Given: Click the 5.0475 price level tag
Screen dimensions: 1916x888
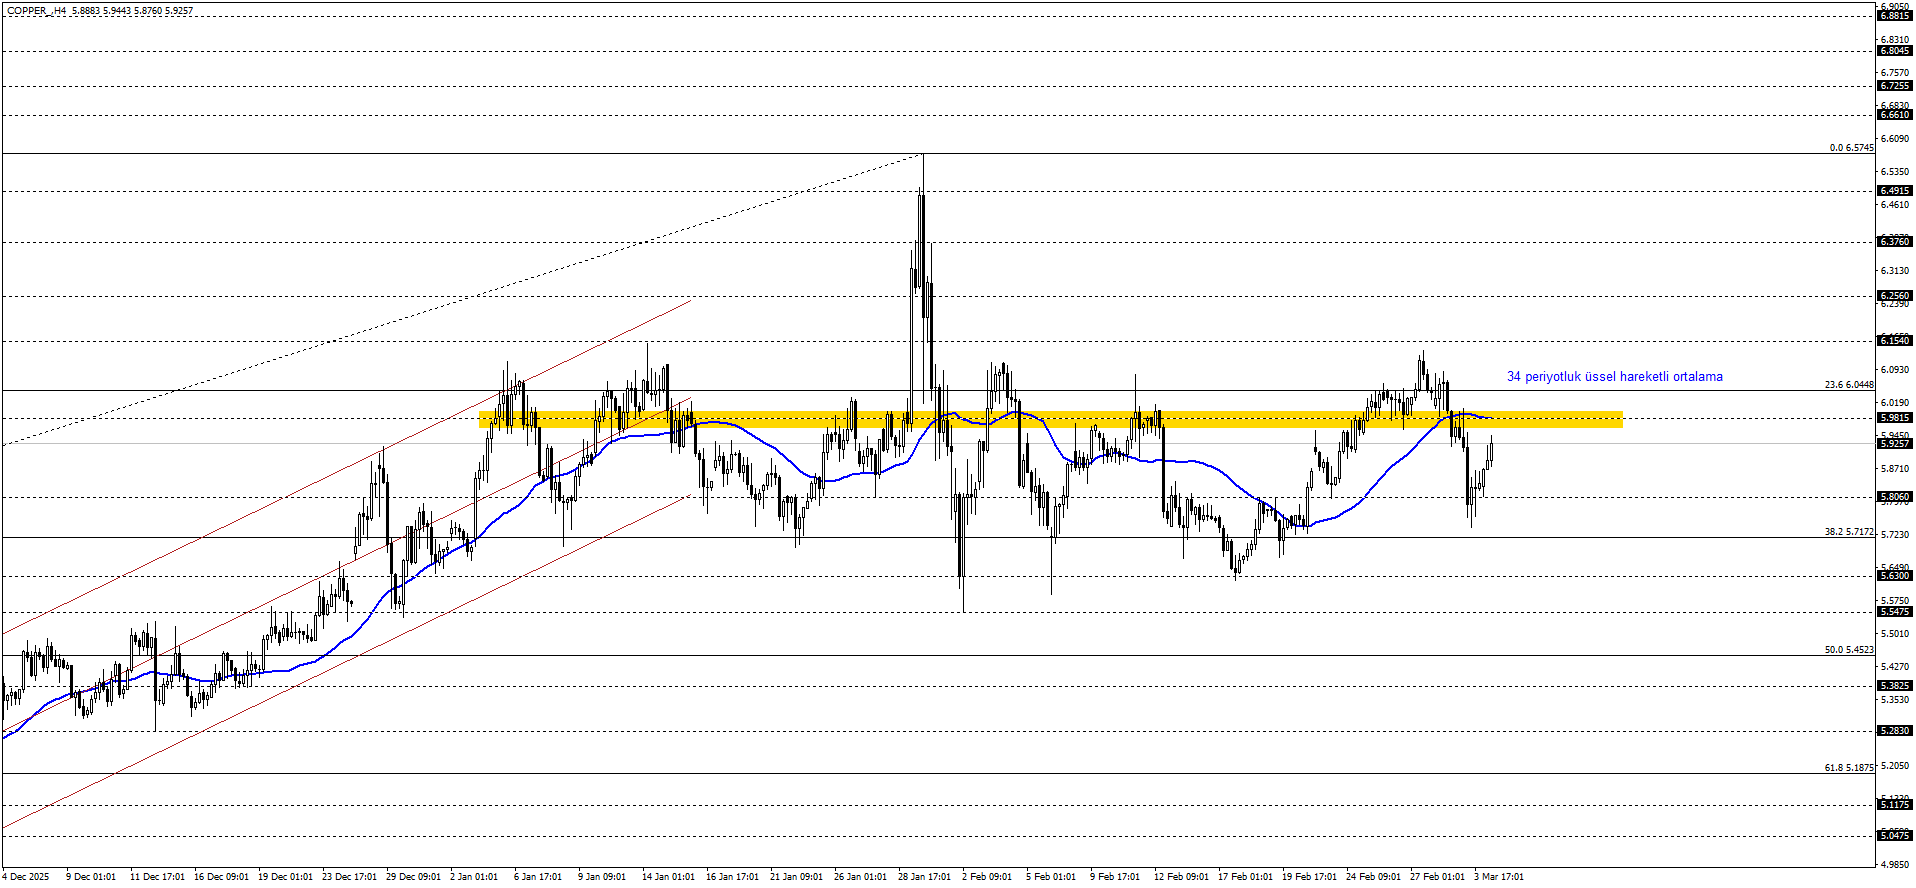Looking at the screenshot, I should click(x=1894, y=836).
